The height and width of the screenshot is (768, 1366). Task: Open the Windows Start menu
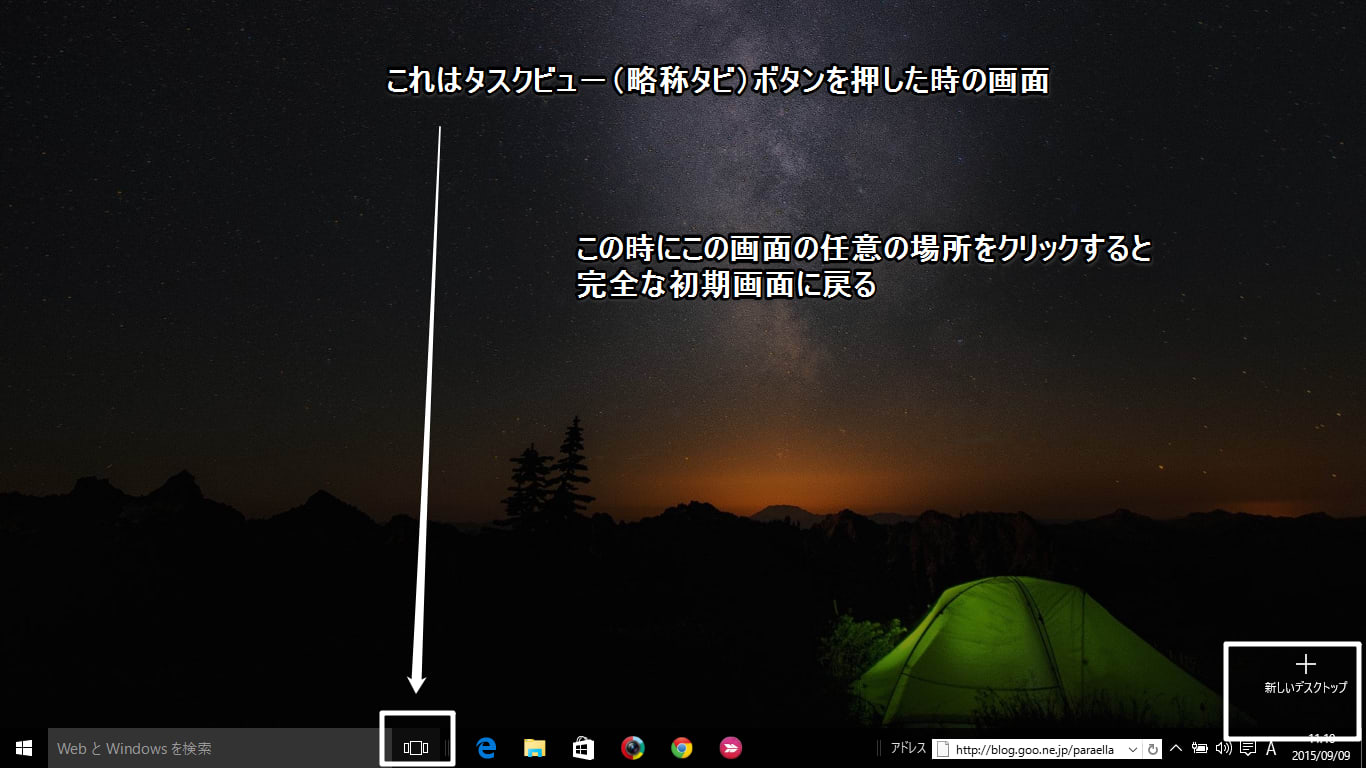23,748
